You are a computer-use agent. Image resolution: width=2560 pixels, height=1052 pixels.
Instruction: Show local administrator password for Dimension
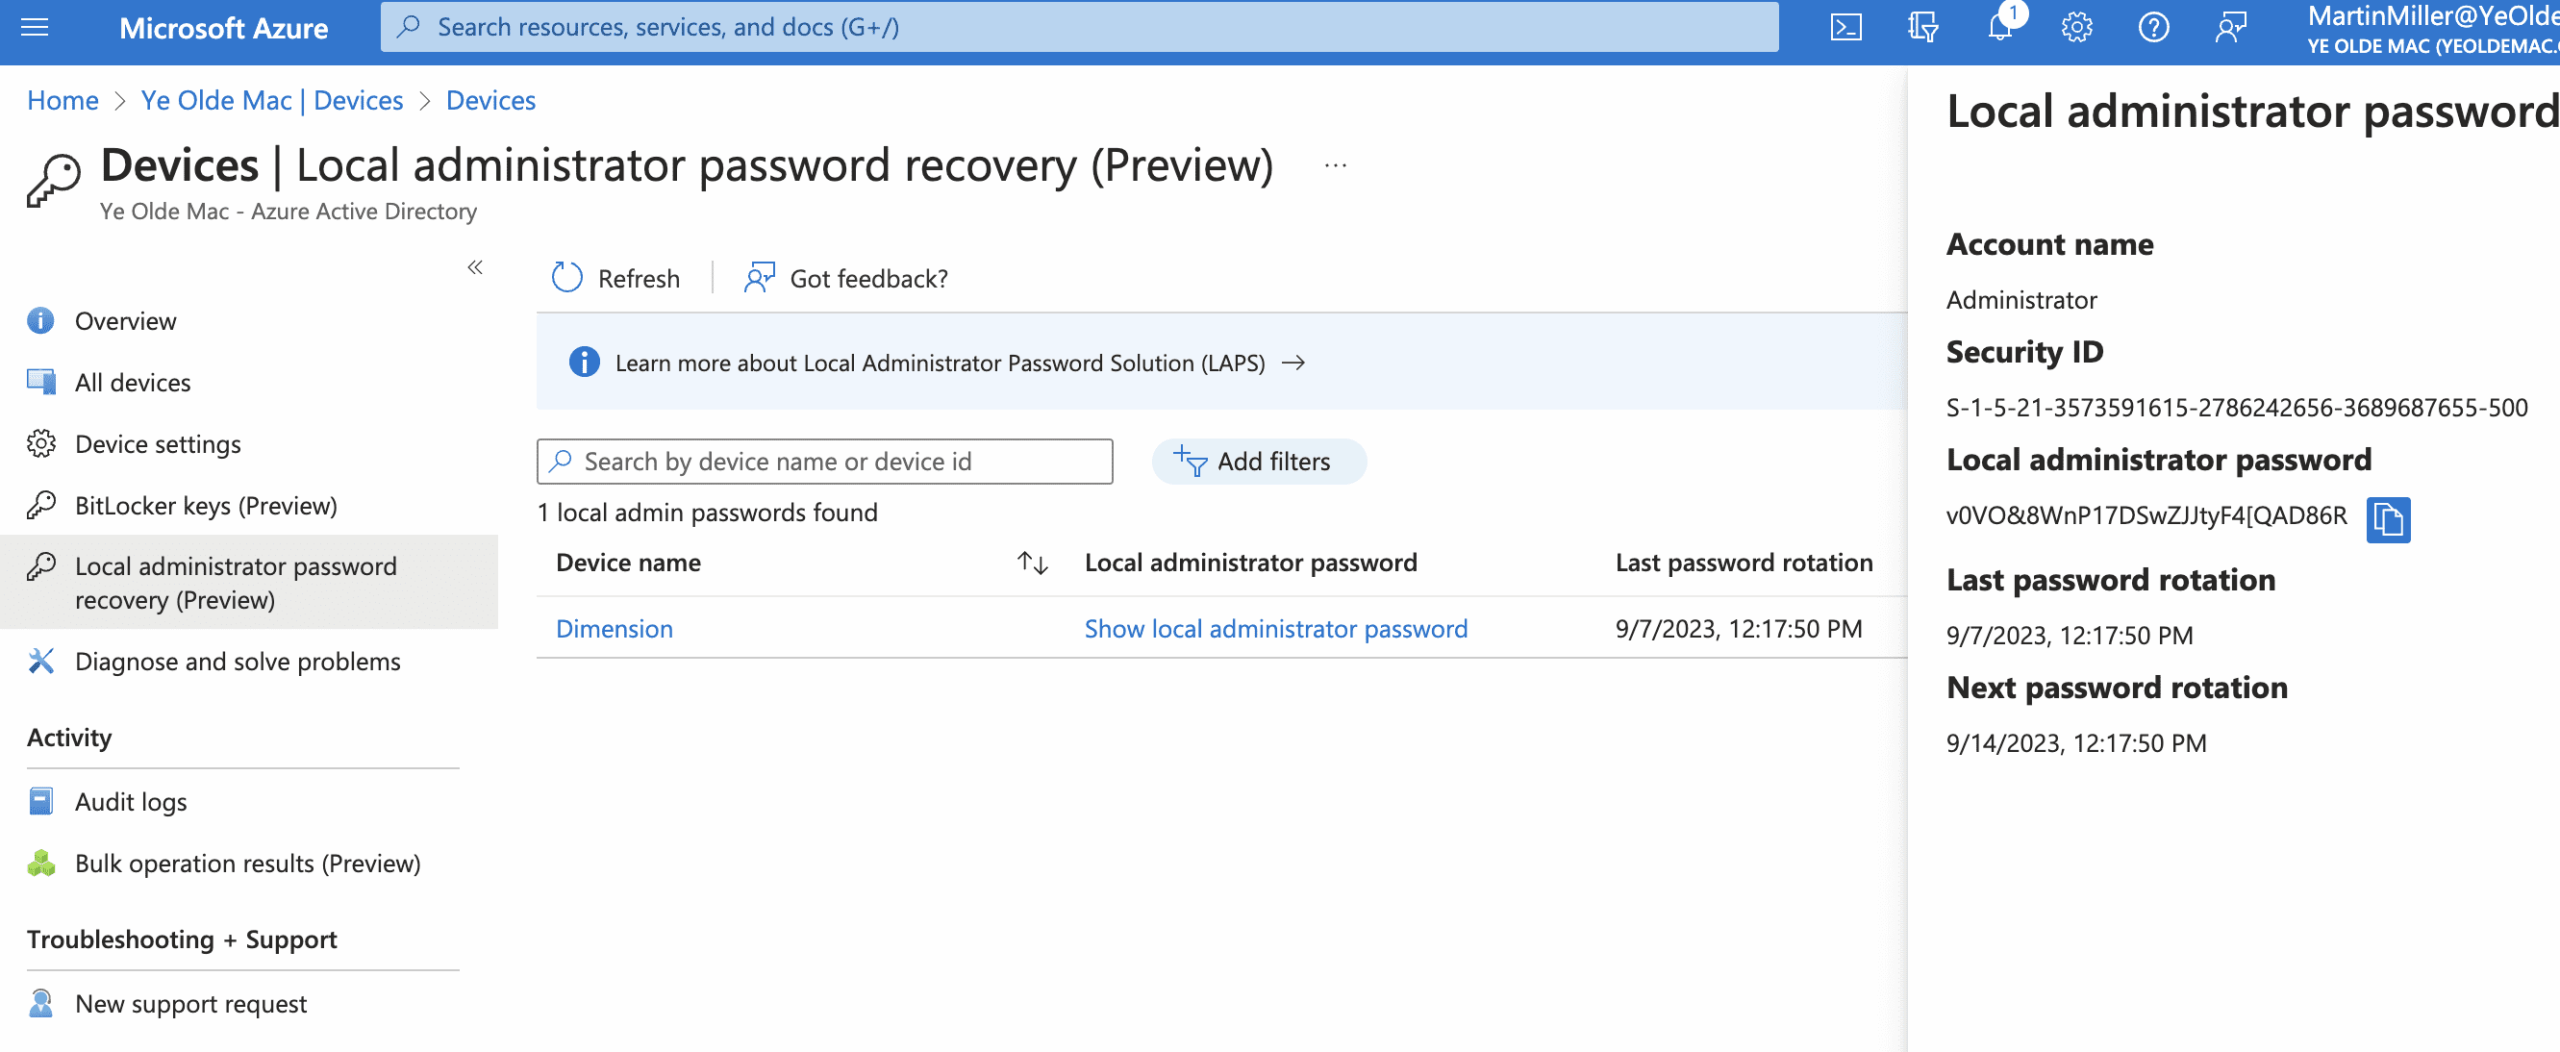(1276, 628)
